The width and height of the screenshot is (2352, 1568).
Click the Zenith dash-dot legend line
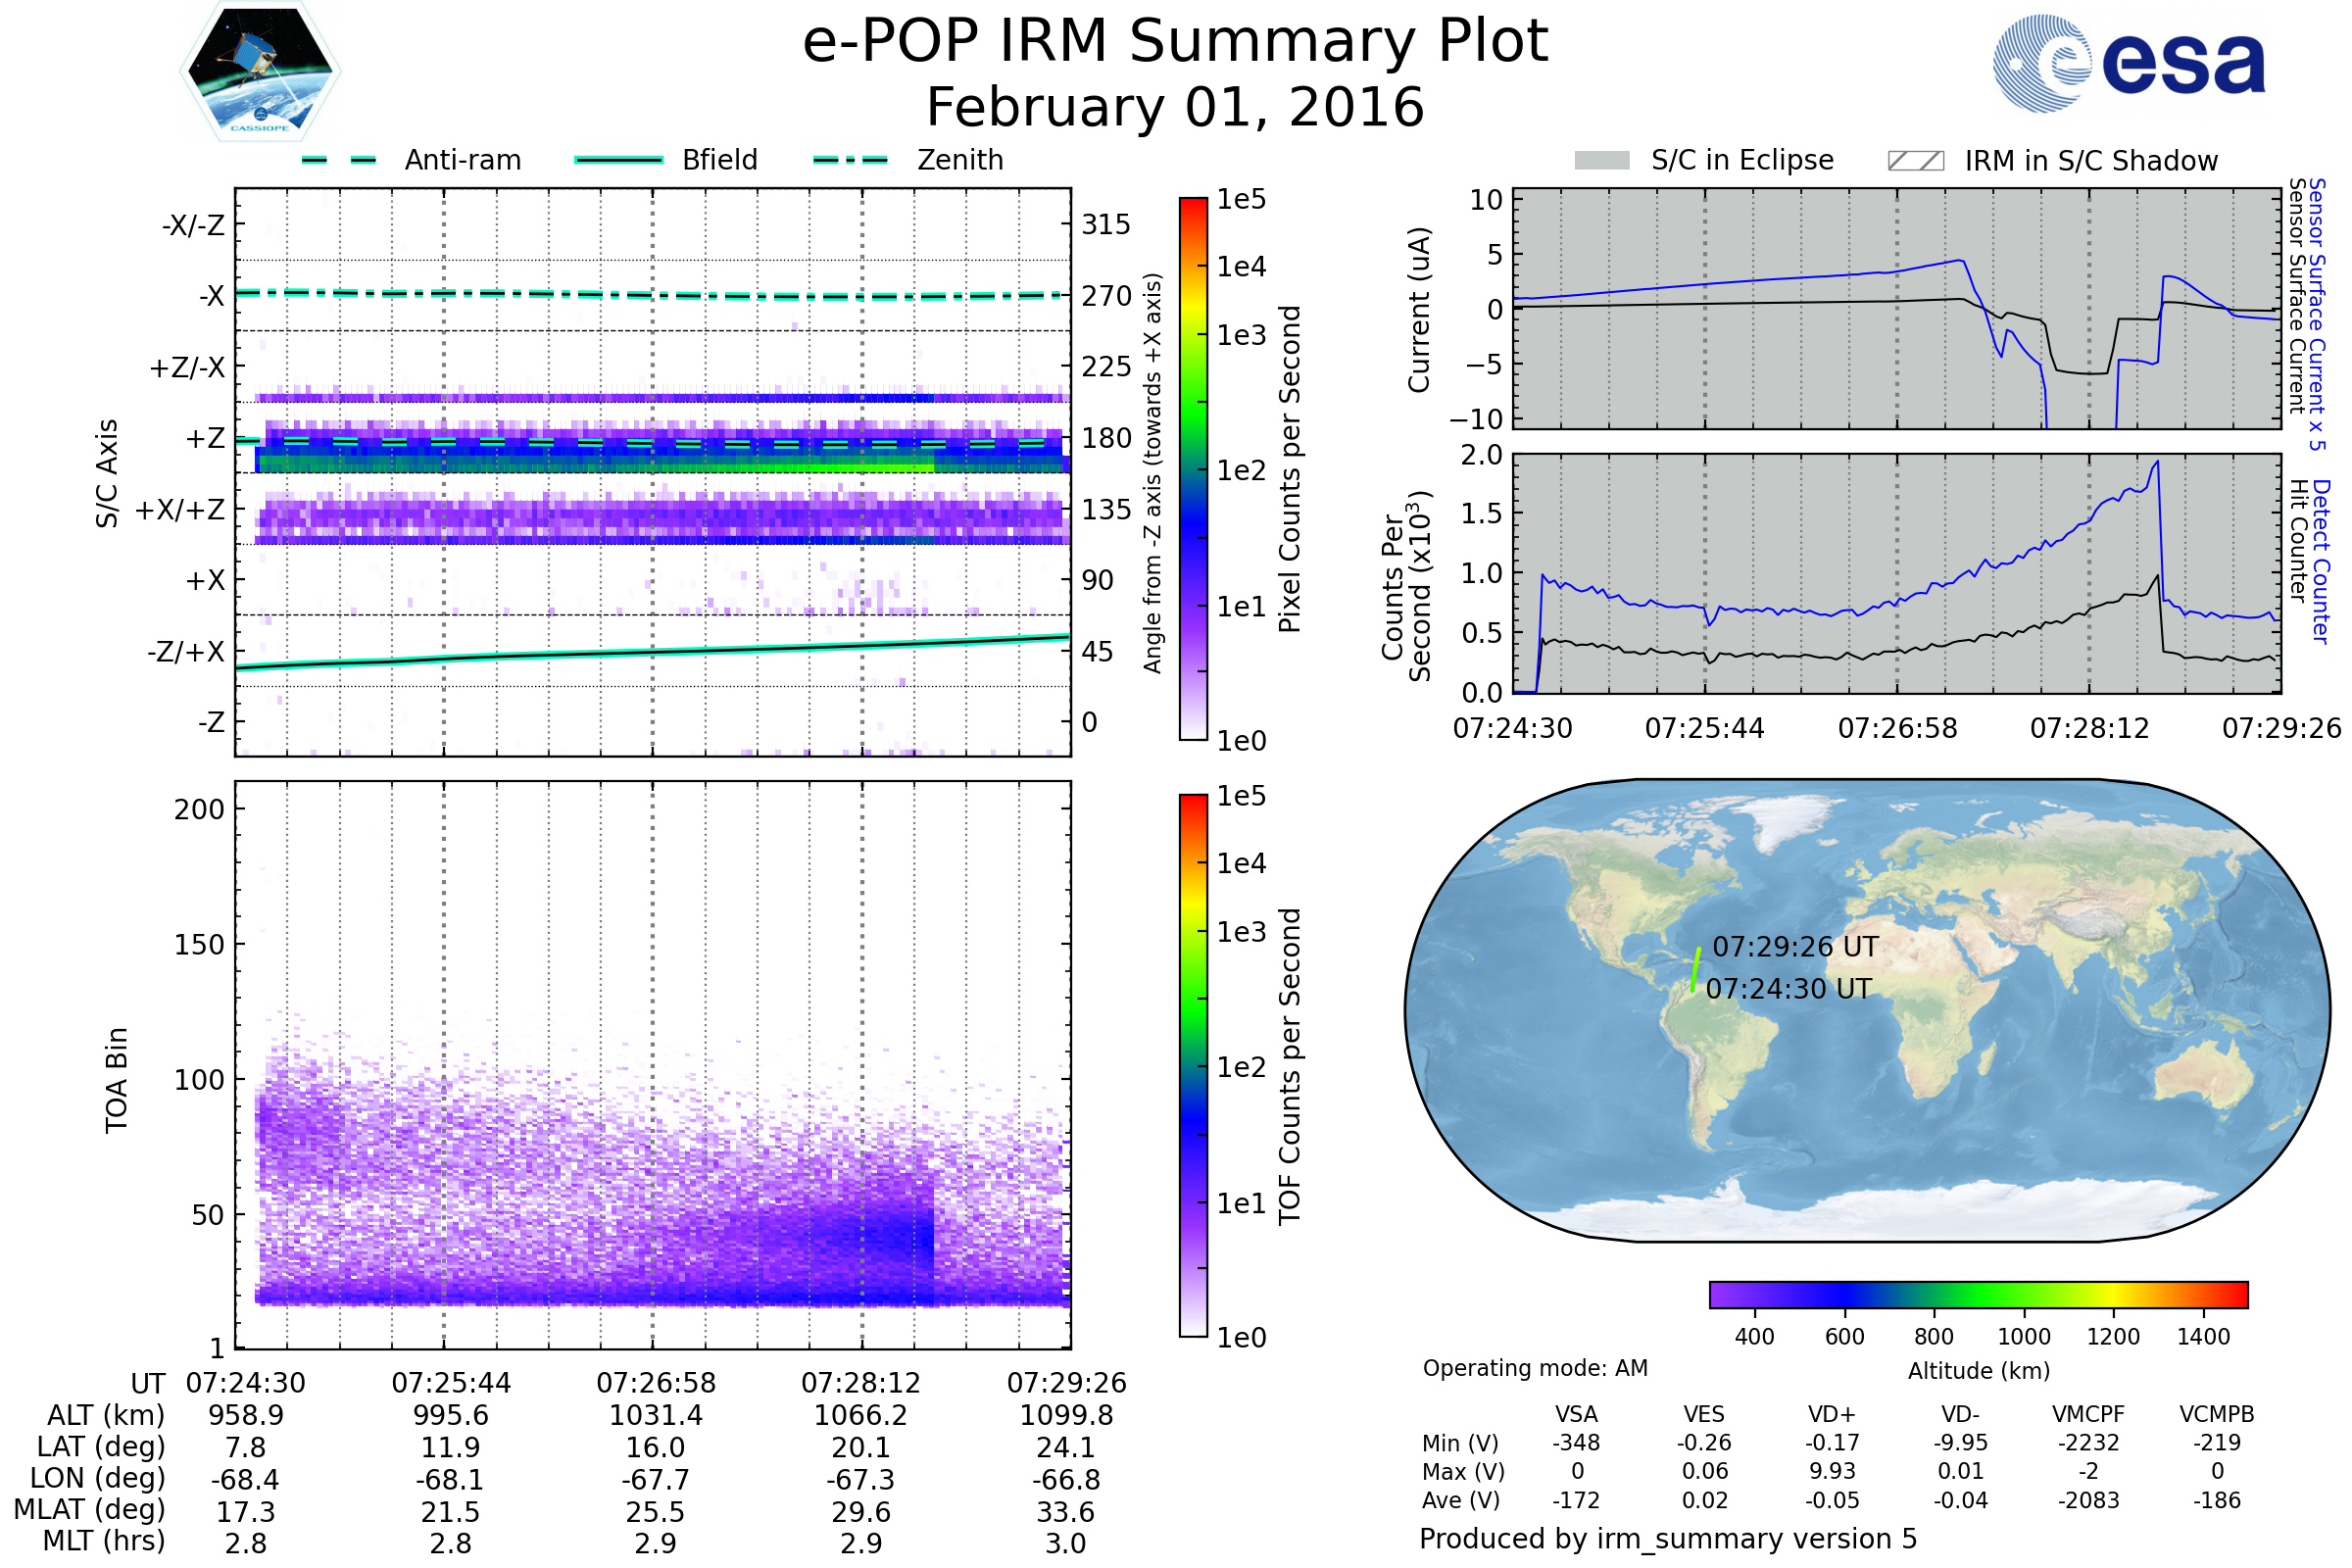850,160
